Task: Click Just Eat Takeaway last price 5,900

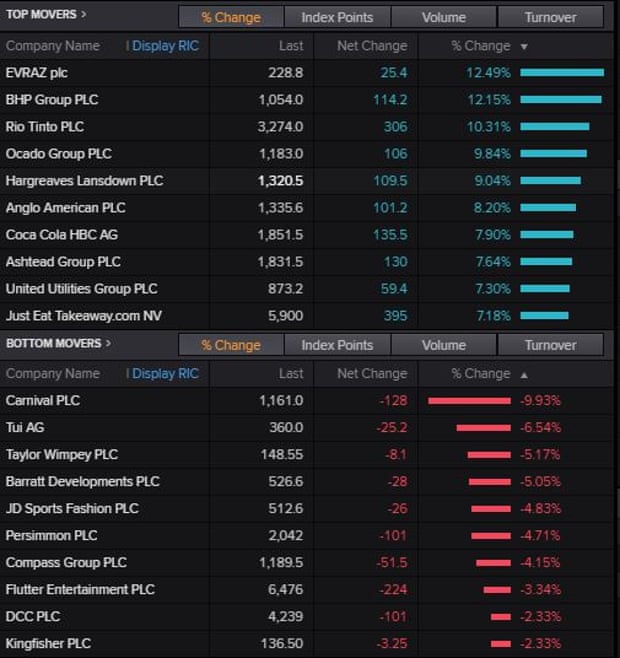Action: point(285,316)
